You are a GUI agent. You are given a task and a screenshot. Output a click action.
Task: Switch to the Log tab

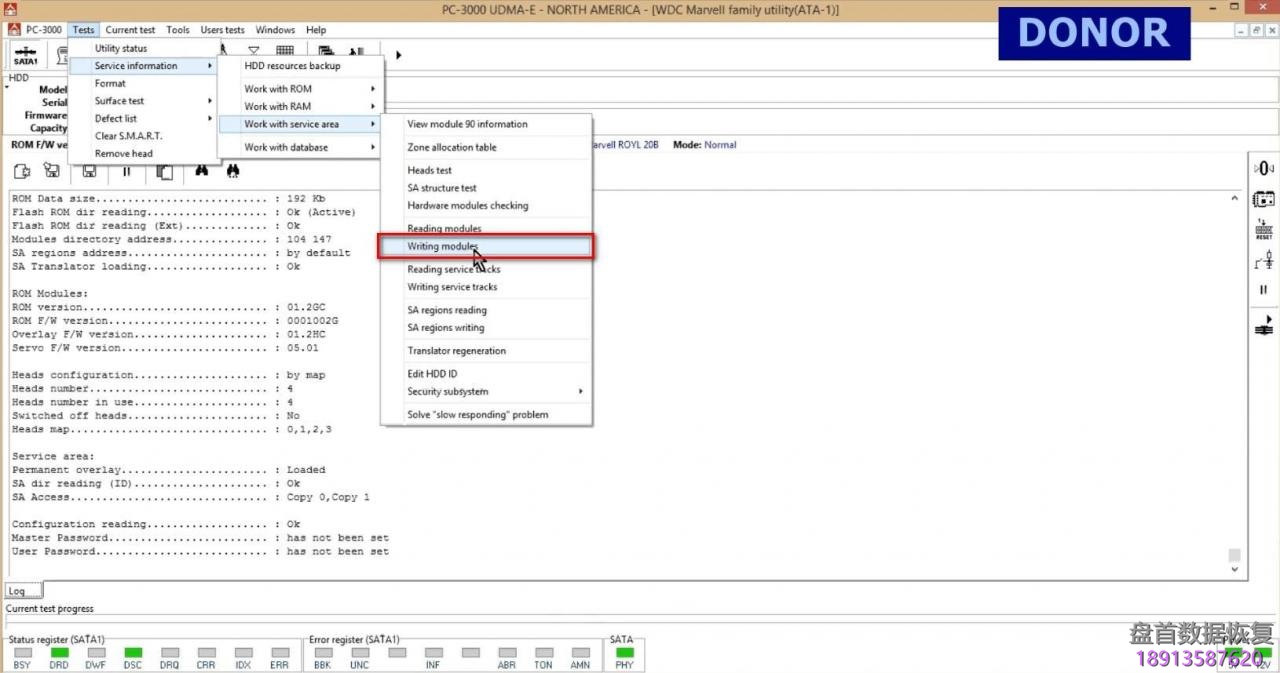tap(17, 591)
